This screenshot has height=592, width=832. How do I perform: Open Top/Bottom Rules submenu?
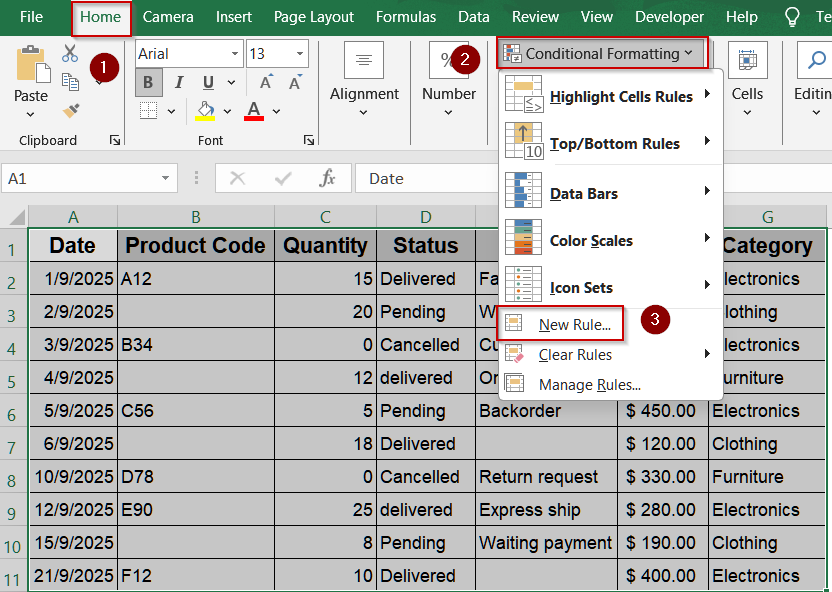tap(610, 143)
